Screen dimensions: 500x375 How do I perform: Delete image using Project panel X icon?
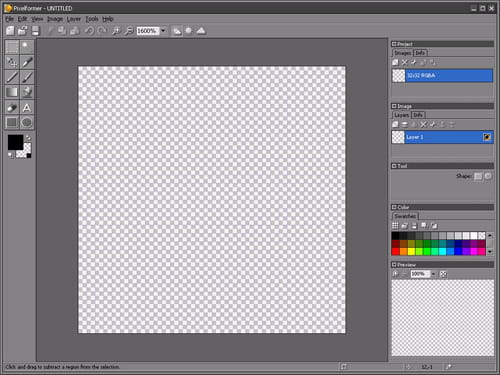pyautogui.click(x=405, y=62)
